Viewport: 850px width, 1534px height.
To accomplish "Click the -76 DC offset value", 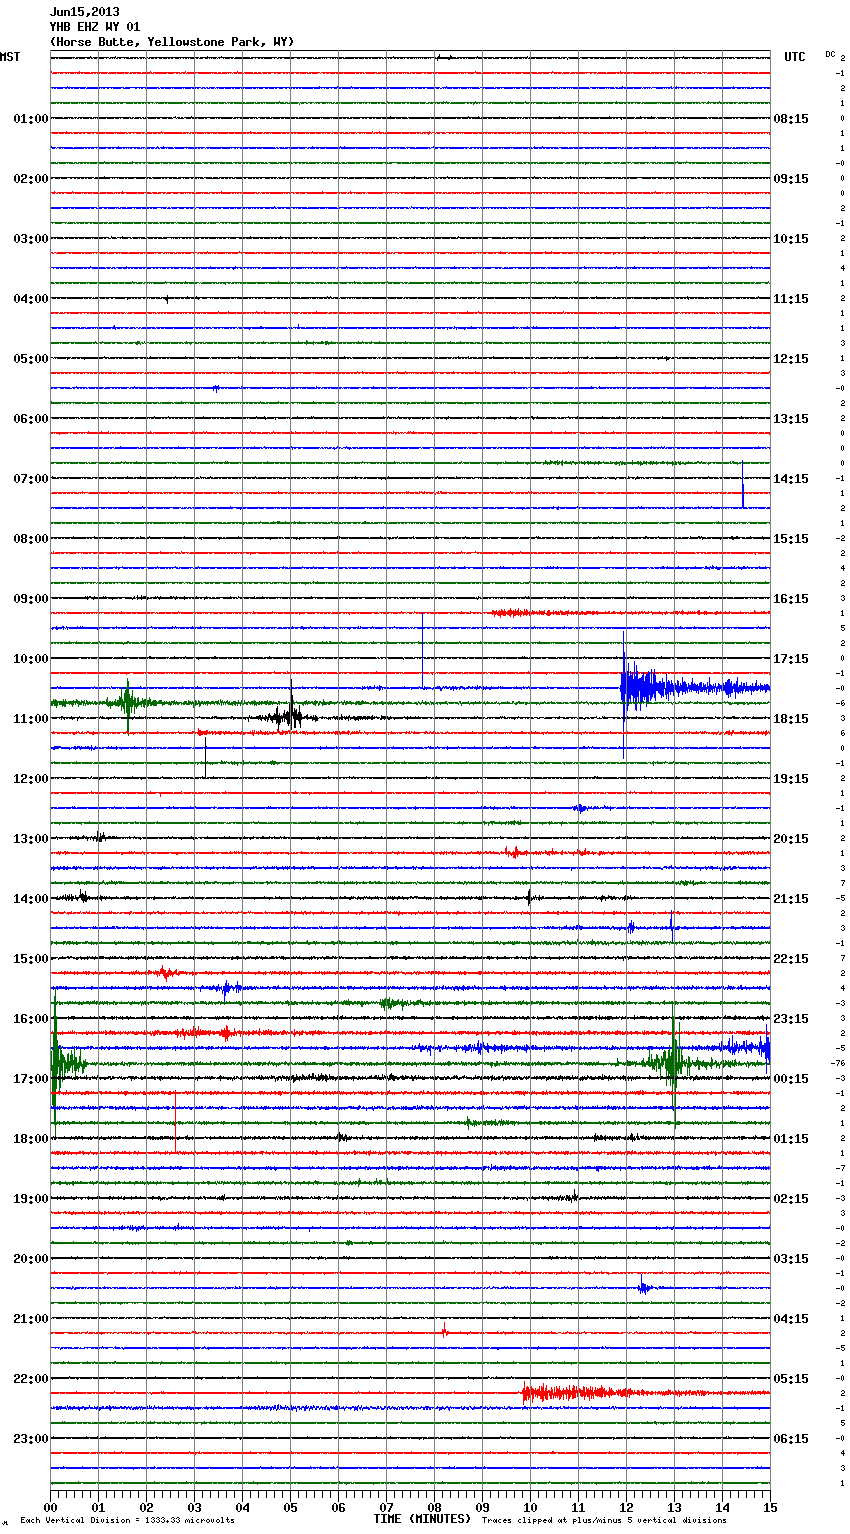I will (838, 1064).
